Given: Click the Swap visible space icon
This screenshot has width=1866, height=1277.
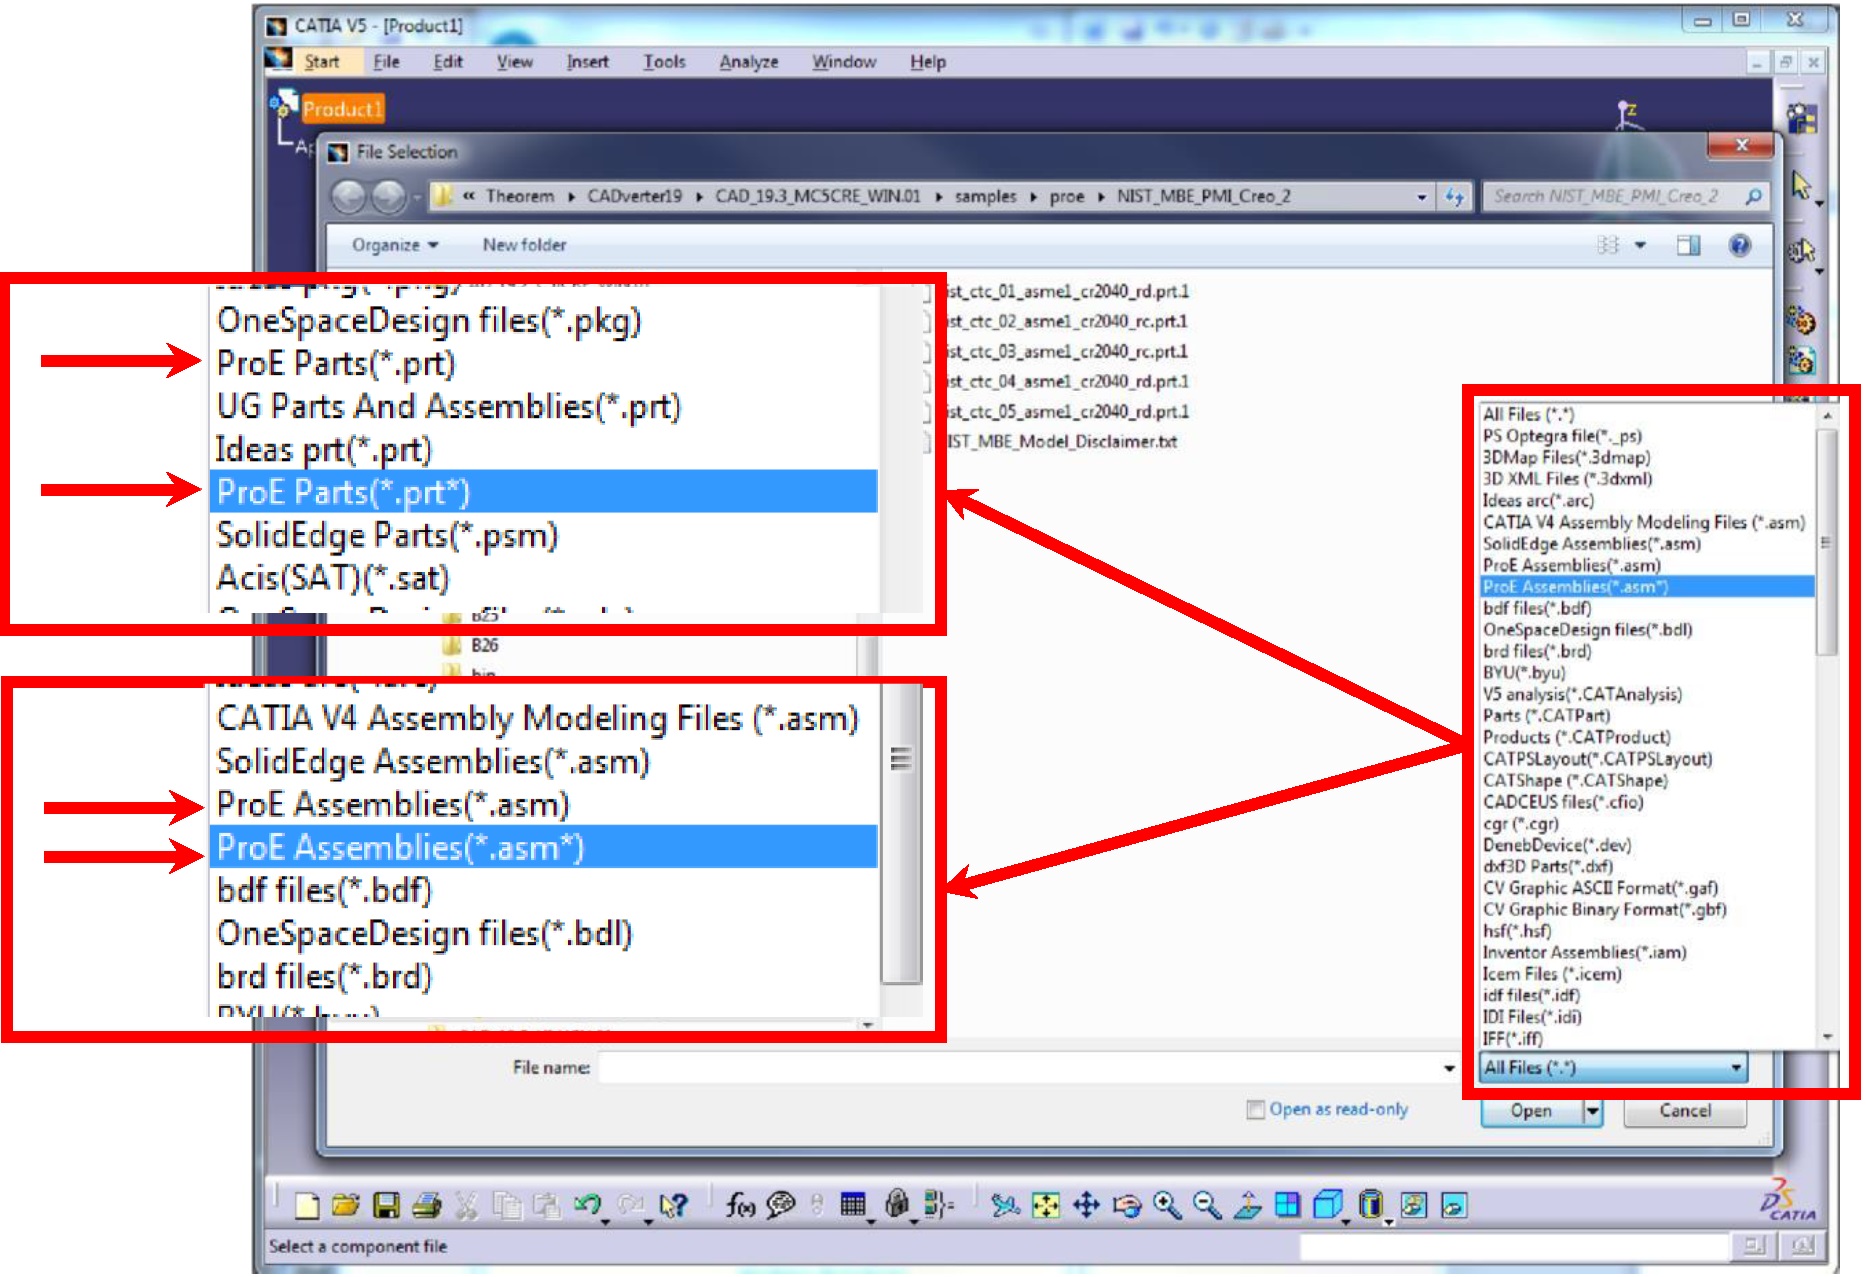Looking at the screenshot, I should click(x=1454, y=1206).
